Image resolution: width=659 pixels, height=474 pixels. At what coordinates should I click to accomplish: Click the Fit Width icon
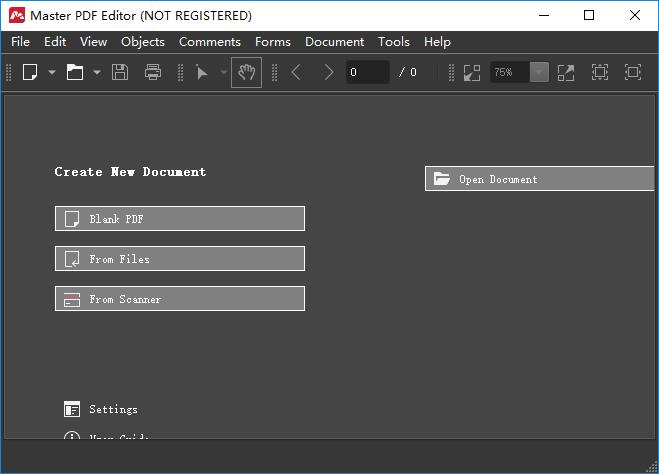[633, 72]
